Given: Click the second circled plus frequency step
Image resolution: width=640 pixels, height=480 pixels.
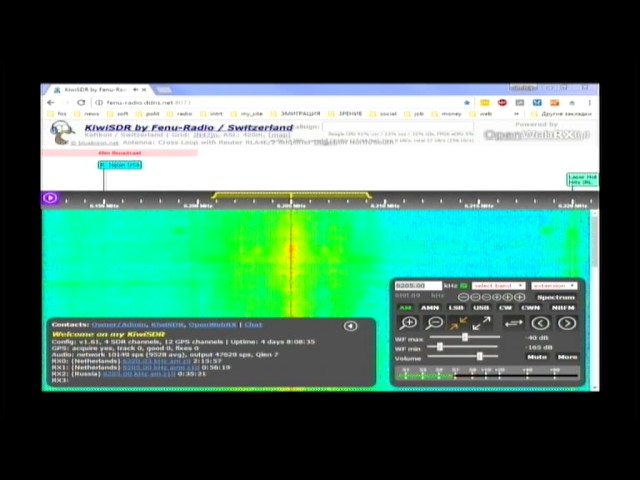Looking at the screenshot, I should 508,297.
